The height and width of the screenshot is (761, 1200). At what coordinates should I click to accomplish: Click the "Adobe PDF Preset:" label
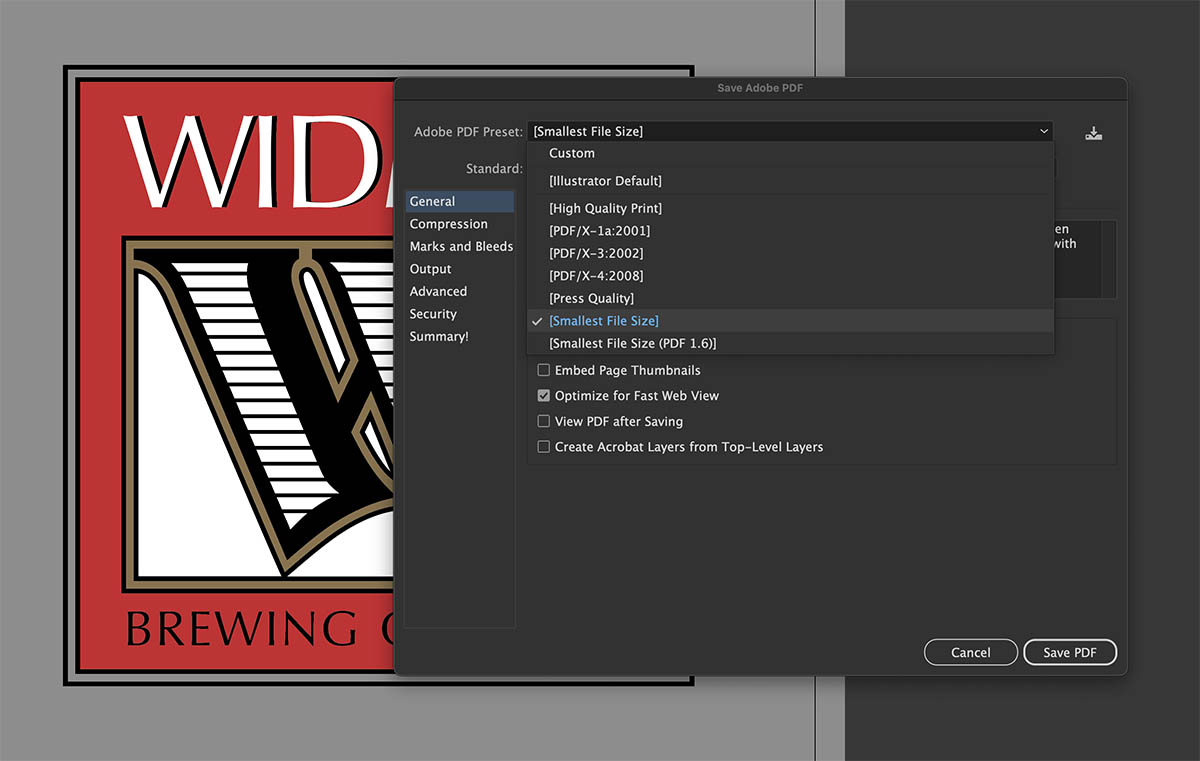click(468, 132)
